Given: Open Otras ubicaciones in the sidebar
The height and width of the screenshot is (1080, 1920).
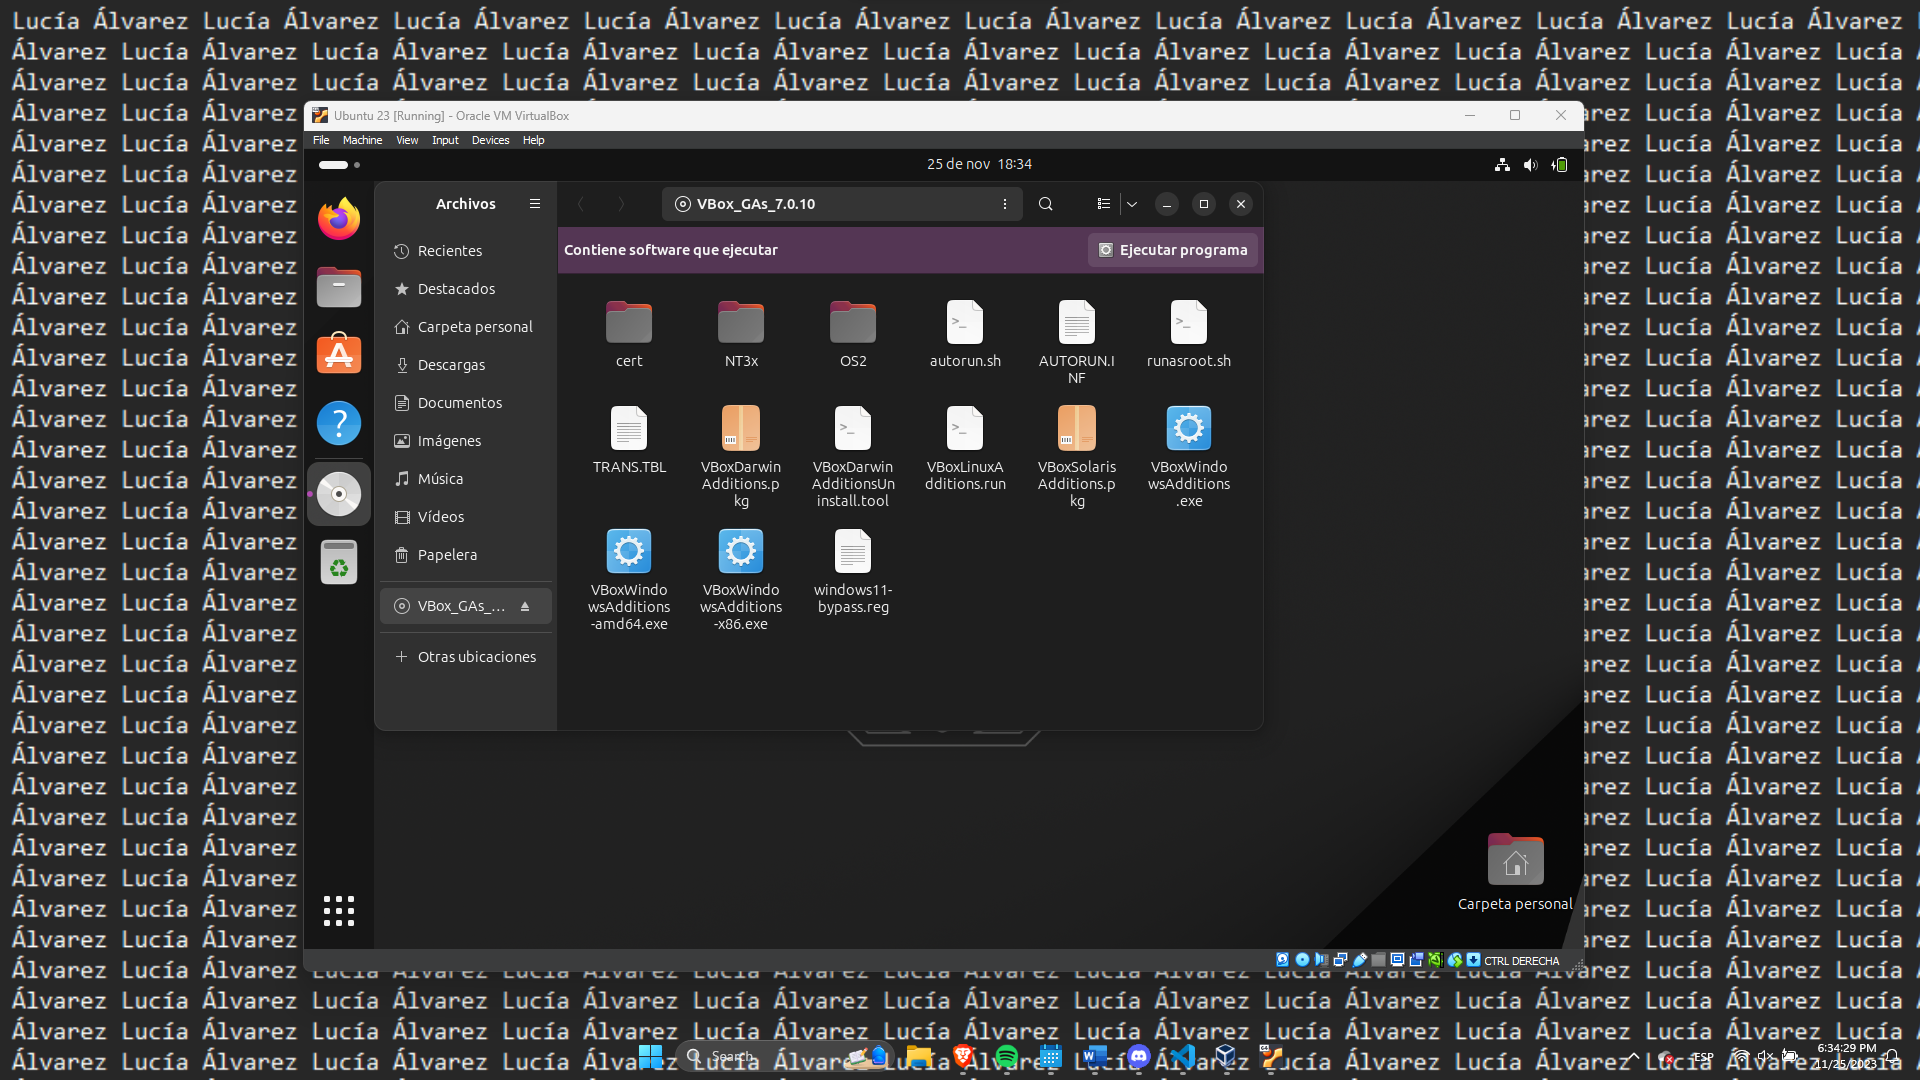Looking at the screenshot, I should click(x=476, y=657).
